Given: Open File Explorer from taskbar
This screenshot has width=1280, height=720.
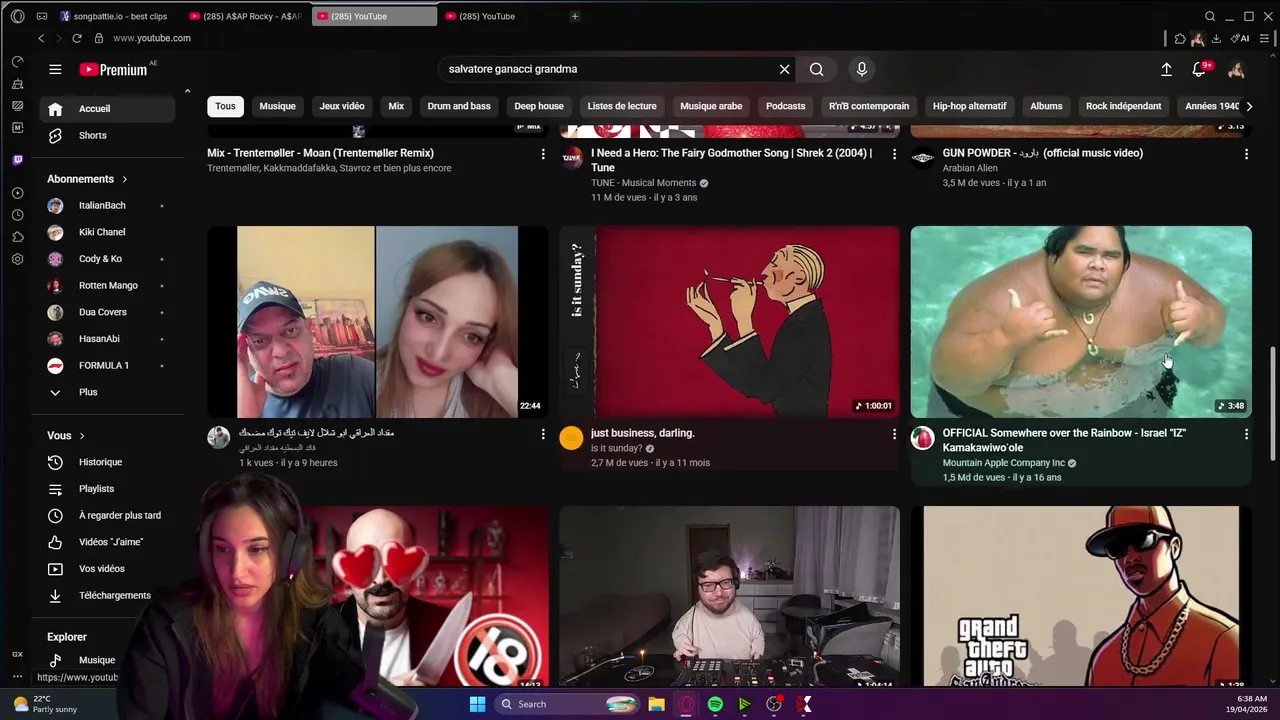Looking at the screenshot, I should [x=656, y=704].
